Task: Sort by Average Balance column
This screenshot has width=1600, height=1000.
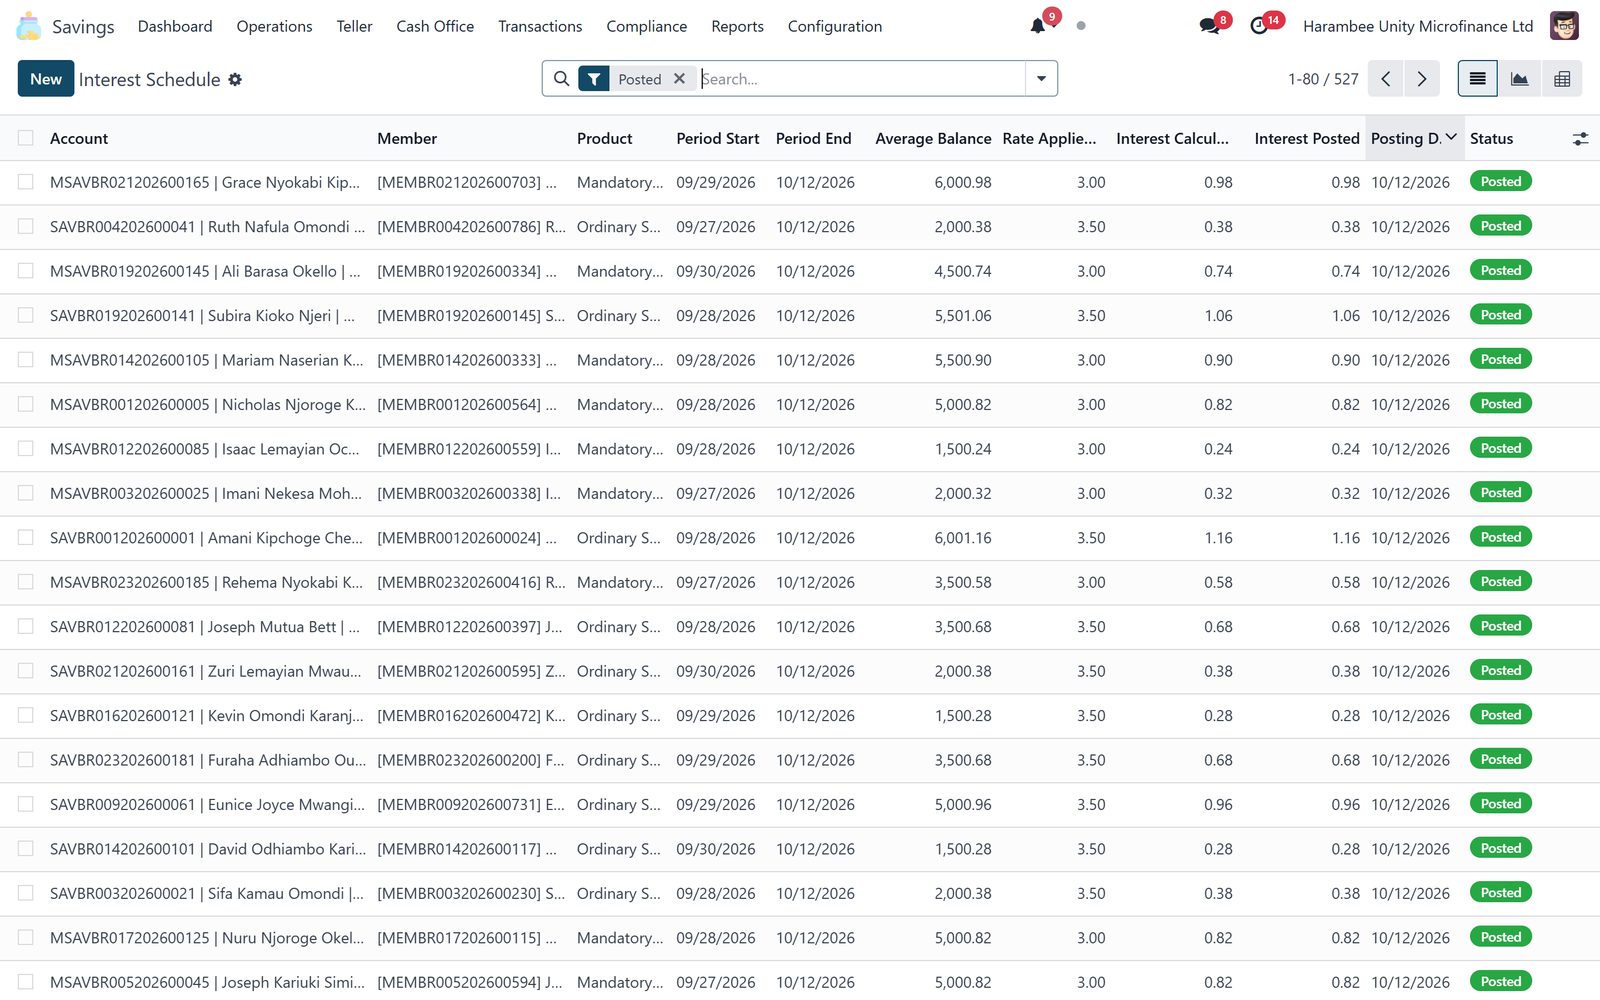Action: pos(933,138)
